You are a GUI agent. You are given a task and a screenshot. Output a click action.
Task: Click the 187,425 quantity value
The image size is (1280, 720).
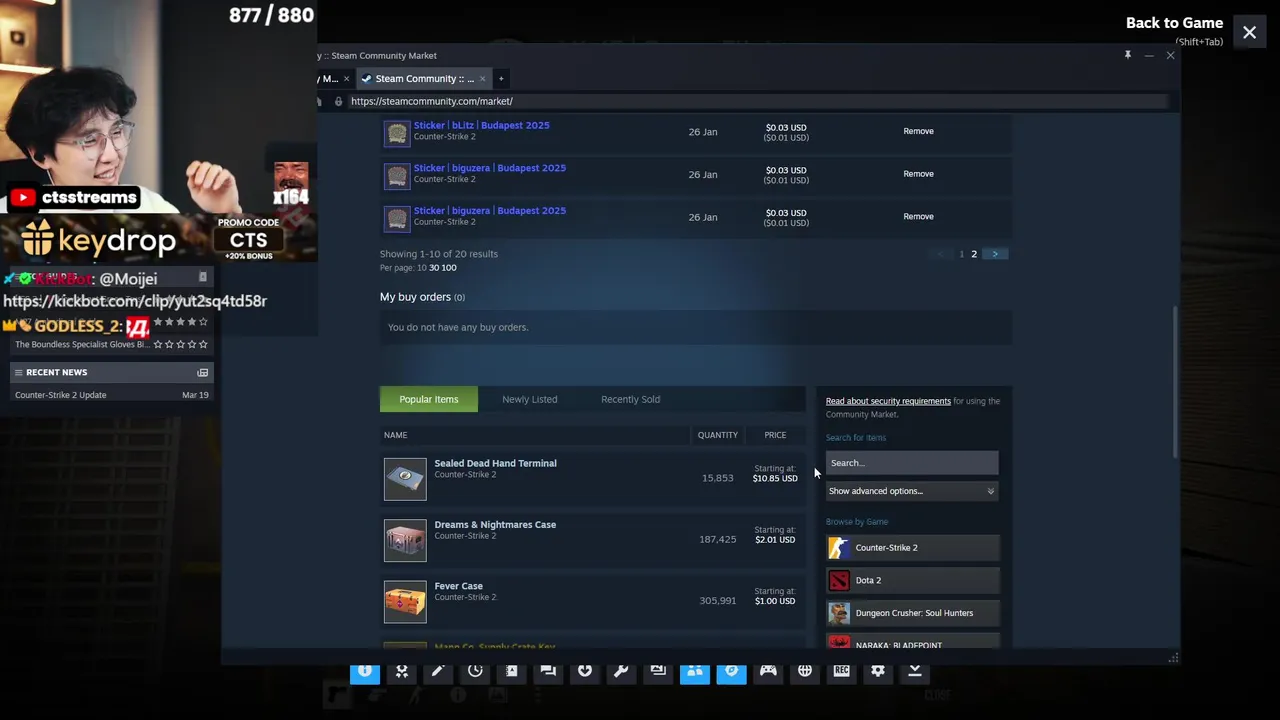718,540
